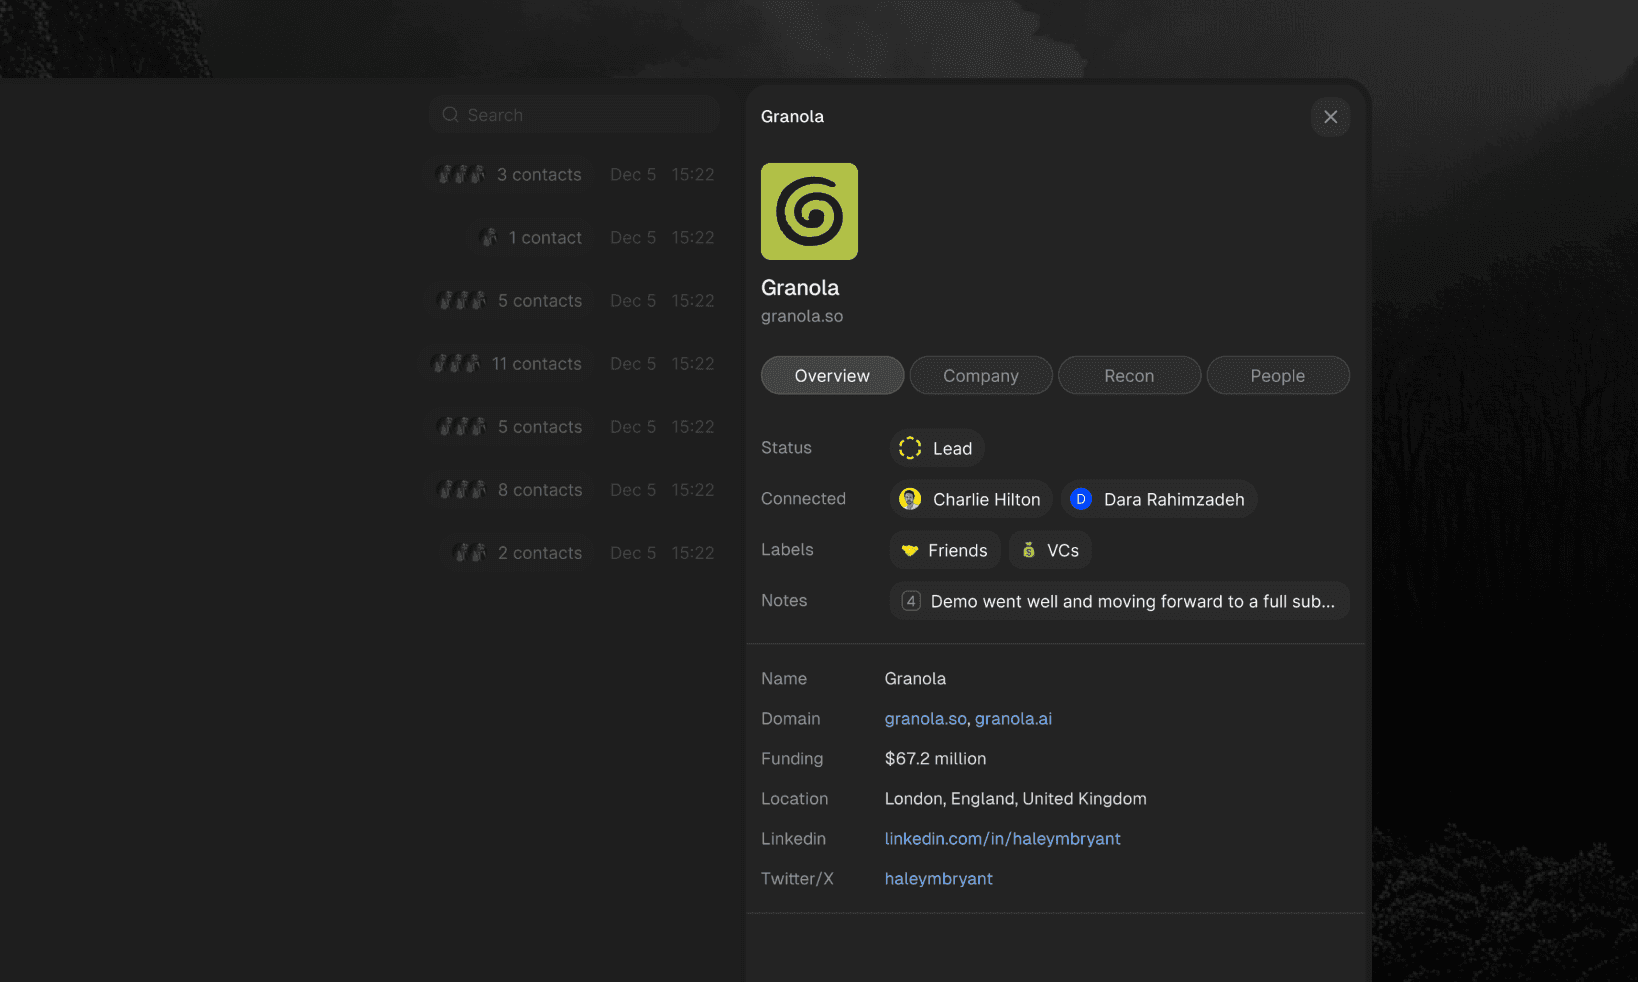Screen dimensions: 1638x982
Task: Click the Friends label chip
Action: coord(945,550)
